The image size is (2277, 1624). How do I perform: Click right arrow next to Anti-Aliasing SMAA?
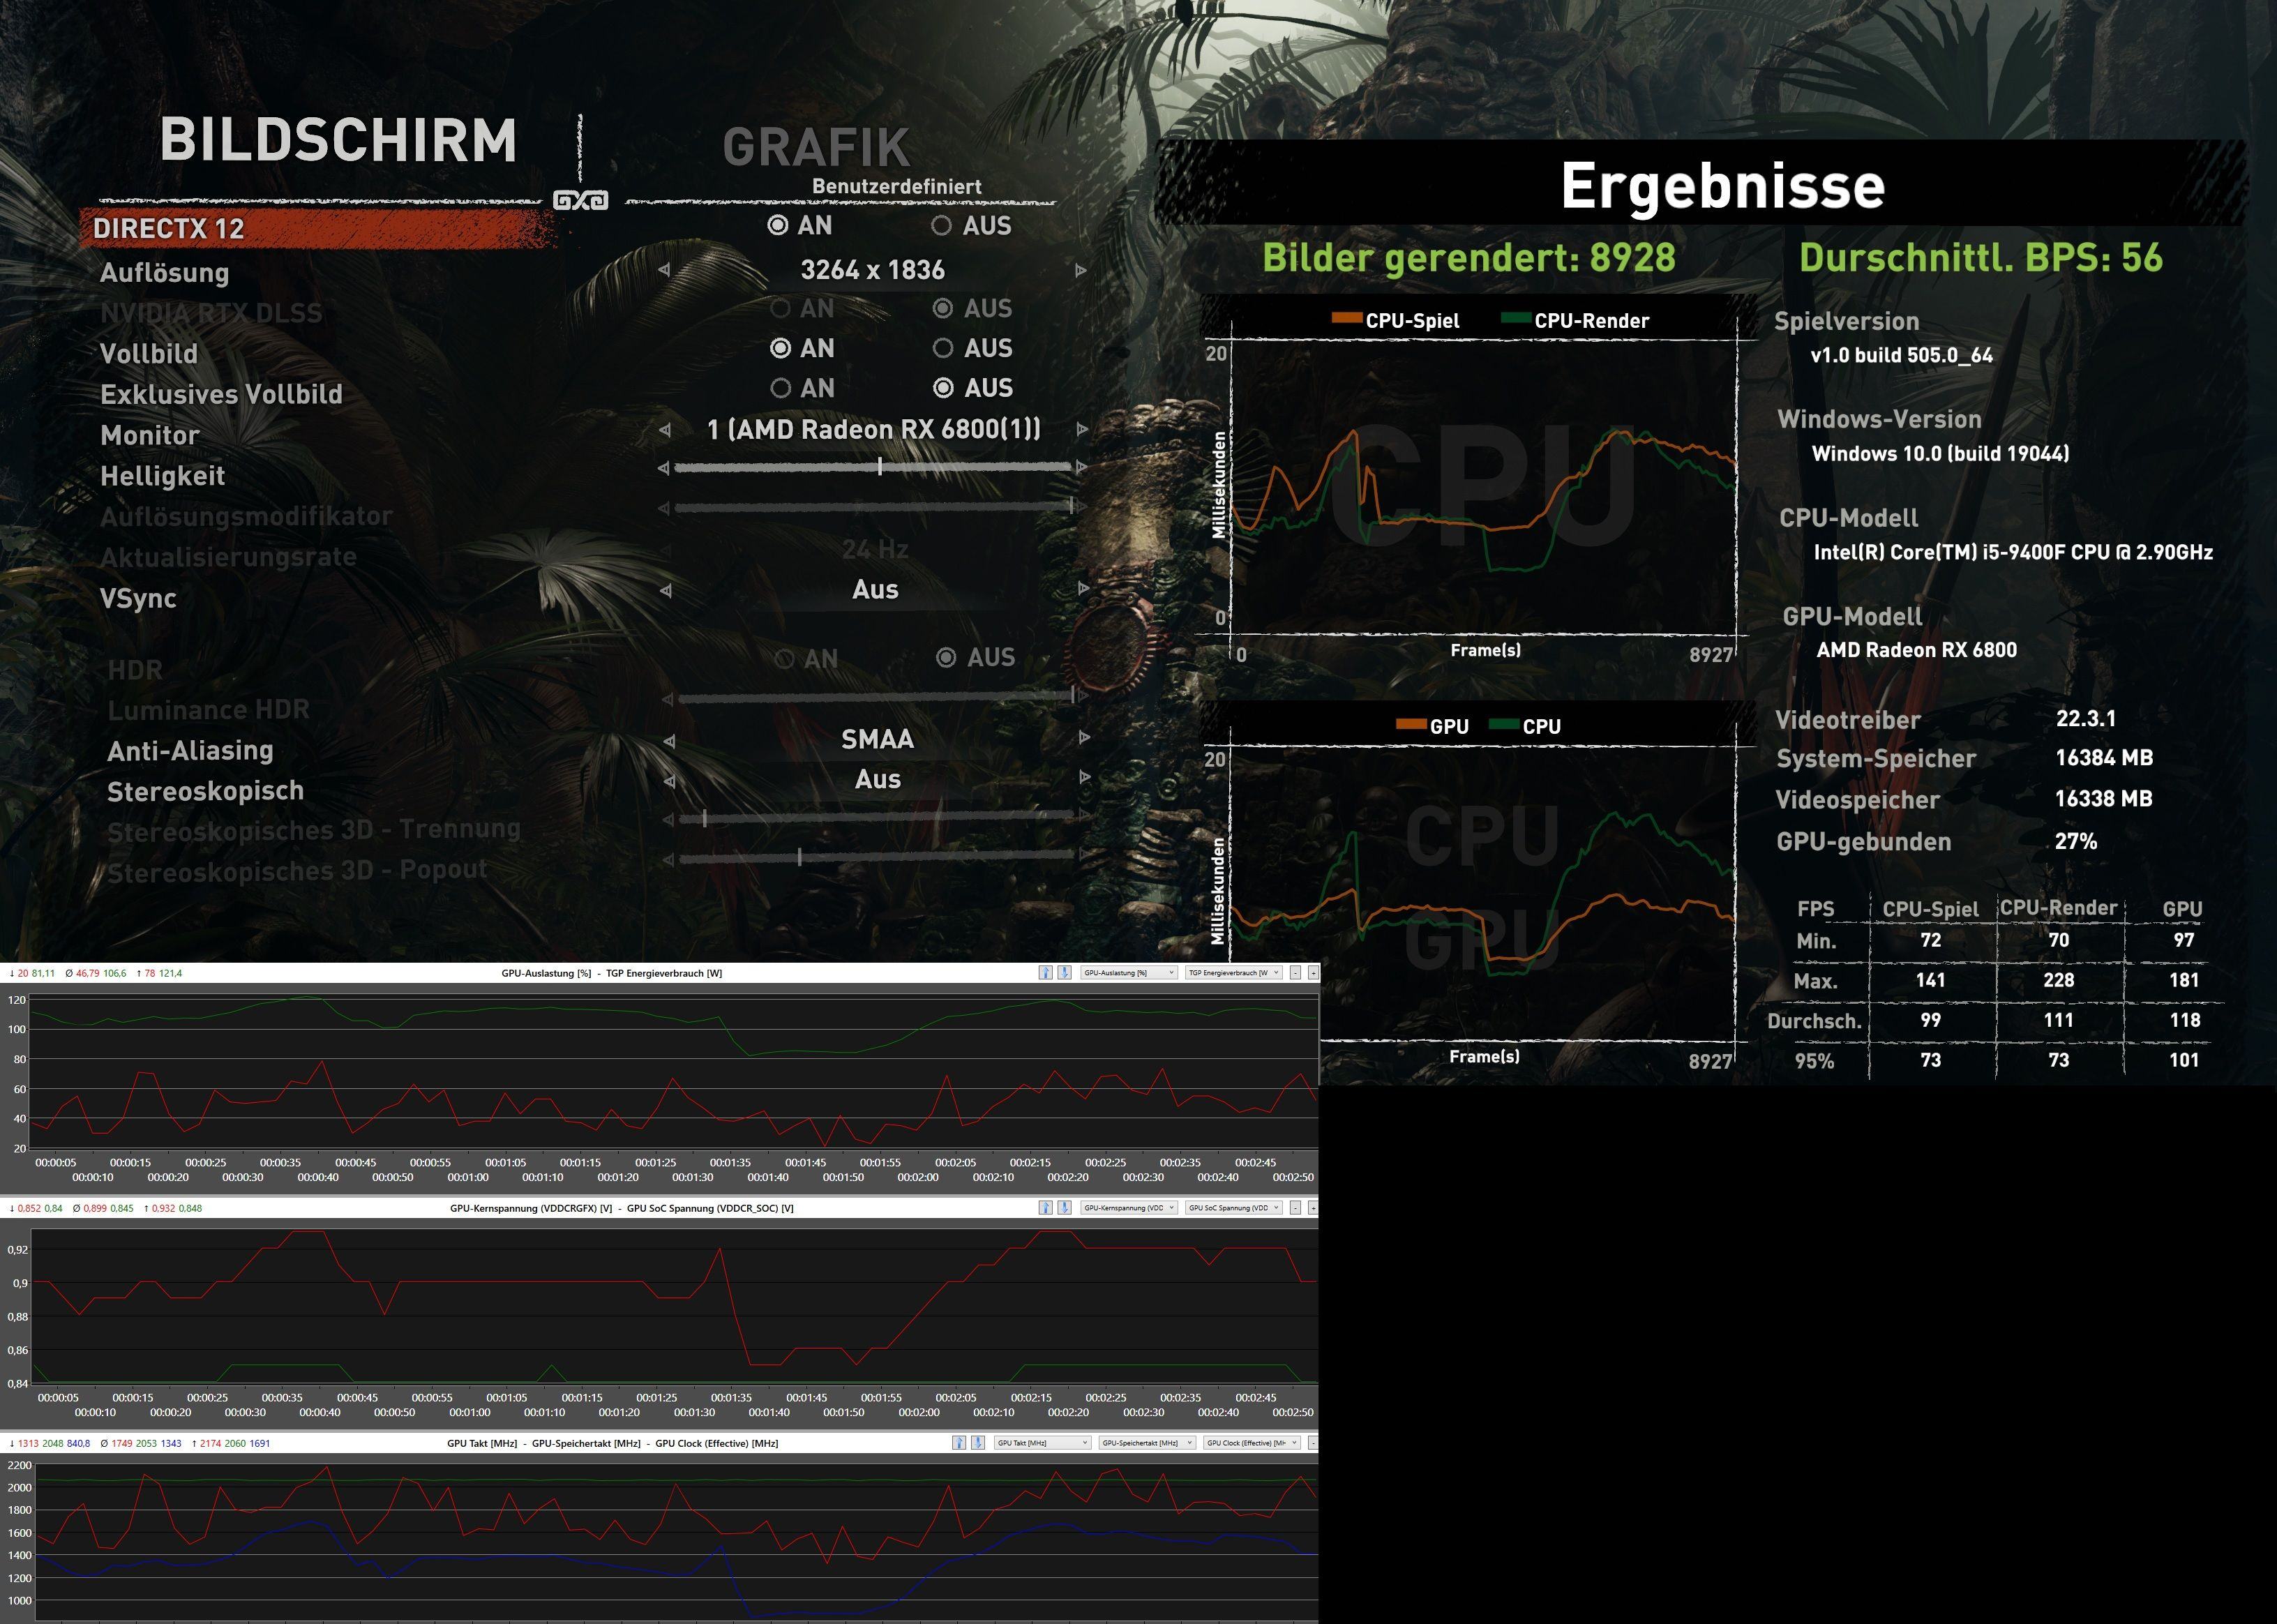coord(1084,738)
